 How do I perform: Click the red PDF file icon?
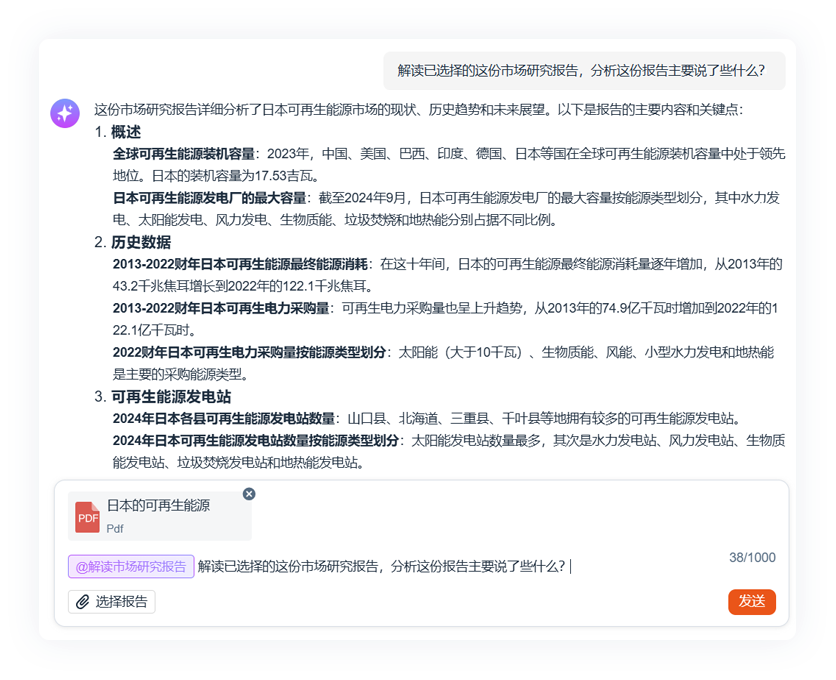point(88,517)
